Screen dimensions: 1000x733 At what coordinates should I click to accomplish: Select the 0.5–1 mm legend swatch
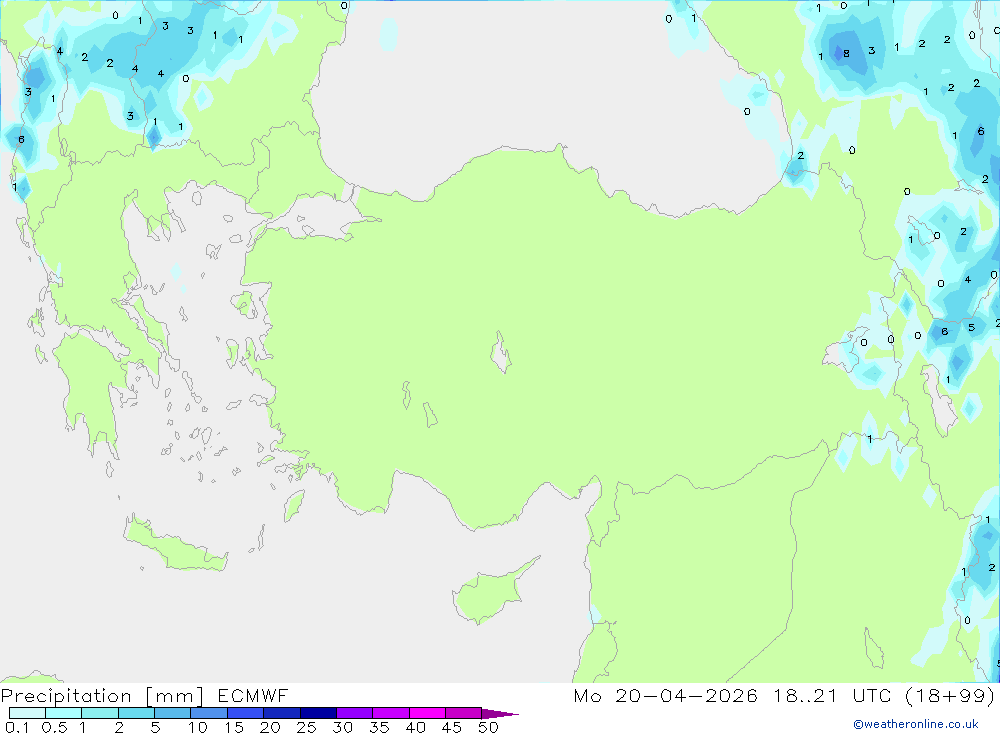coord(64,713)
